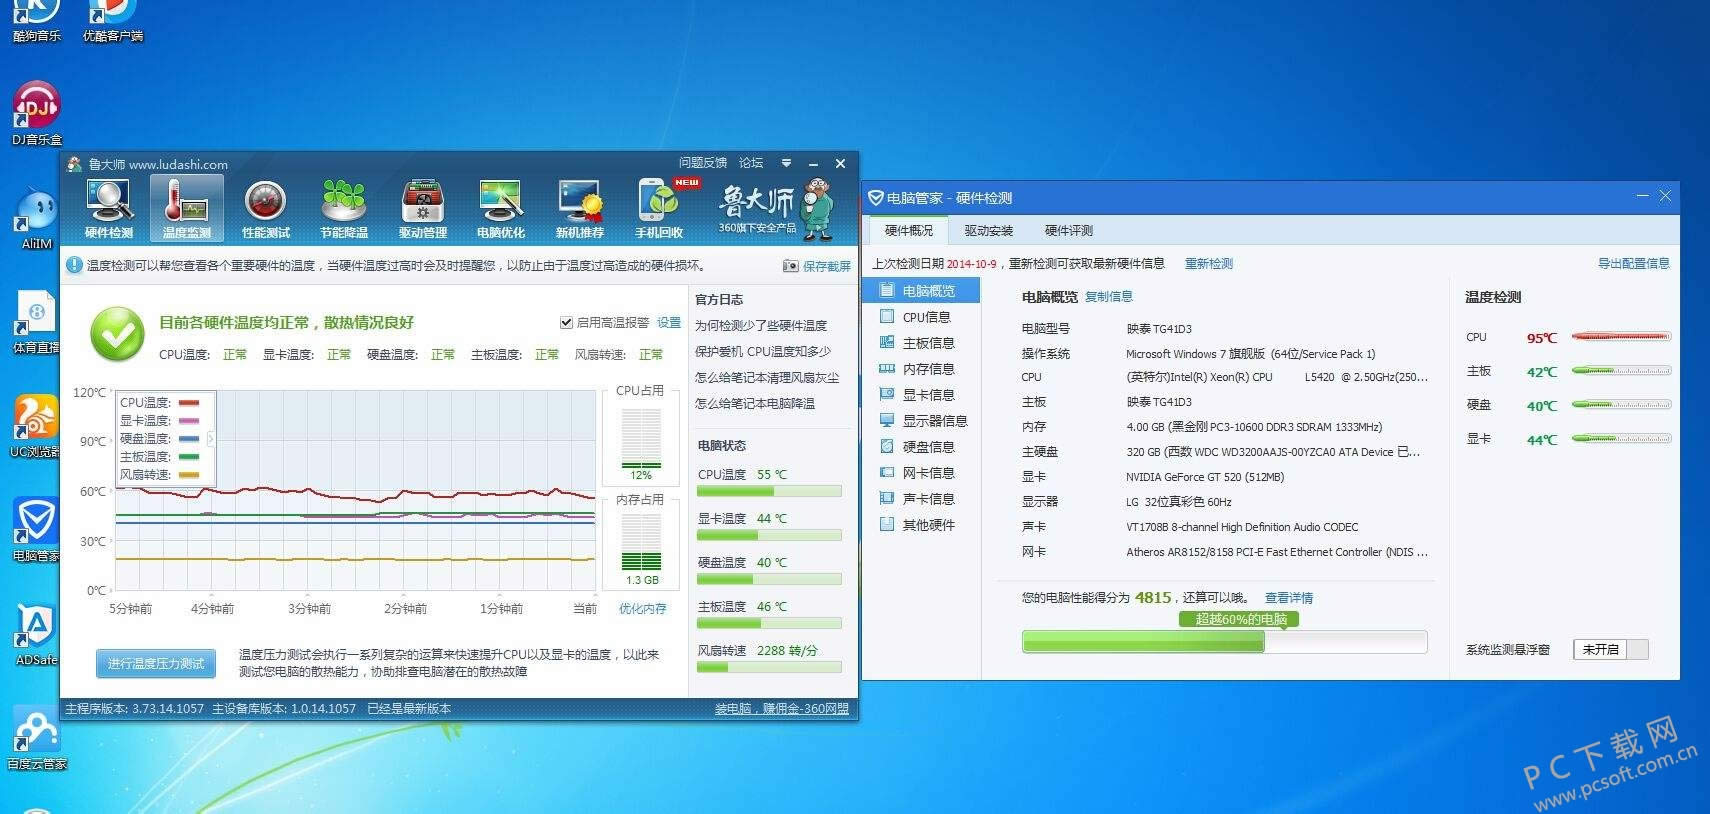Click the 硬盘 40℃ temperature bar

coord(1620,405)
